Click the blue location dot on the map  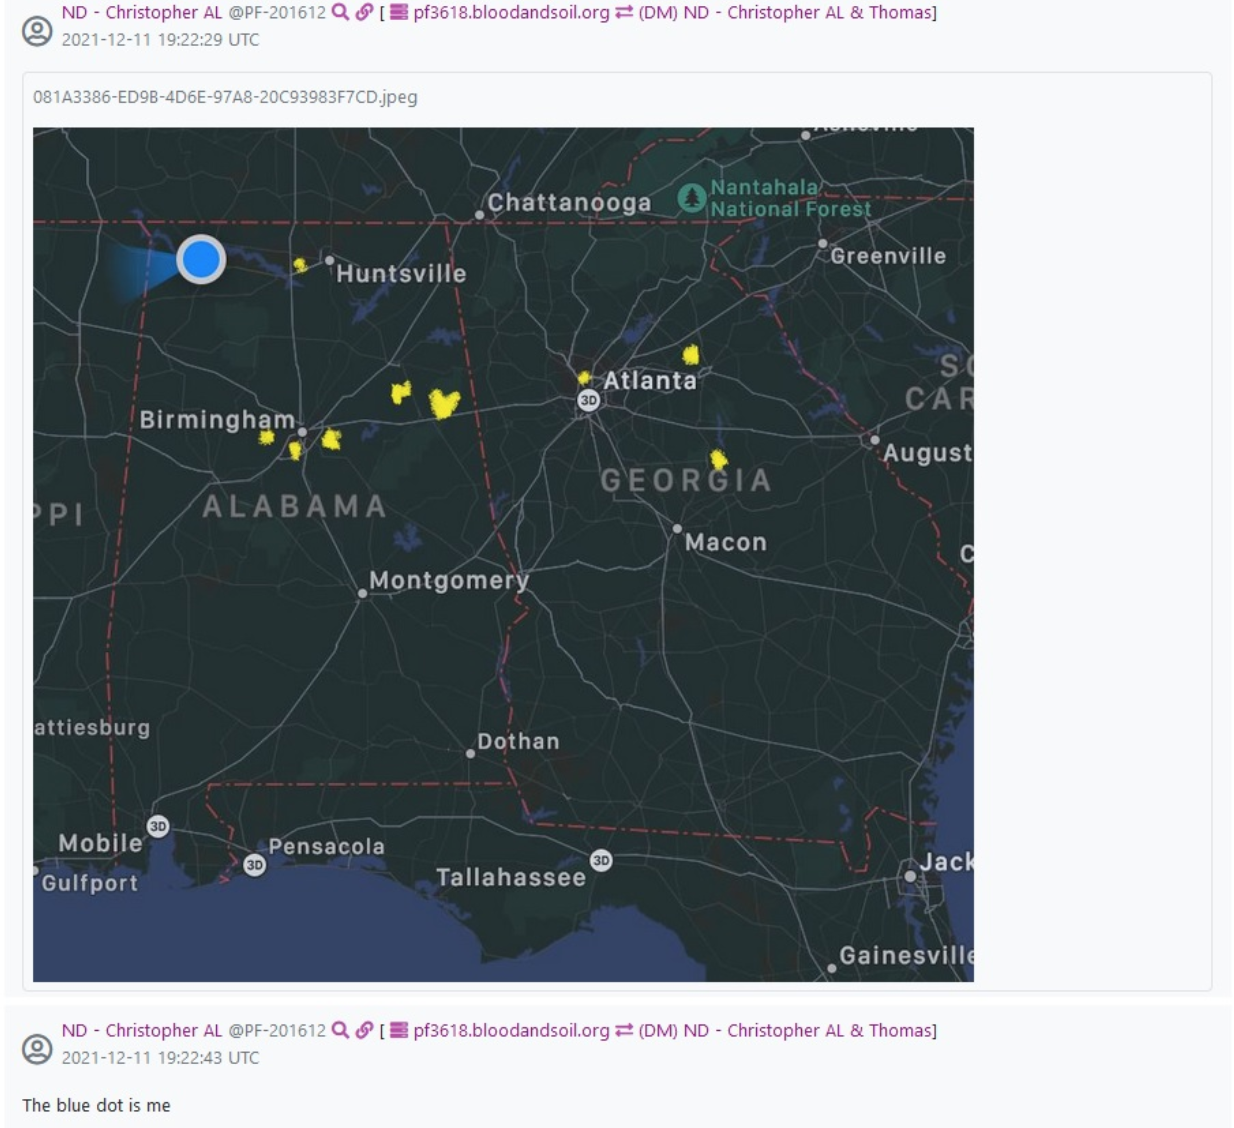201,260
